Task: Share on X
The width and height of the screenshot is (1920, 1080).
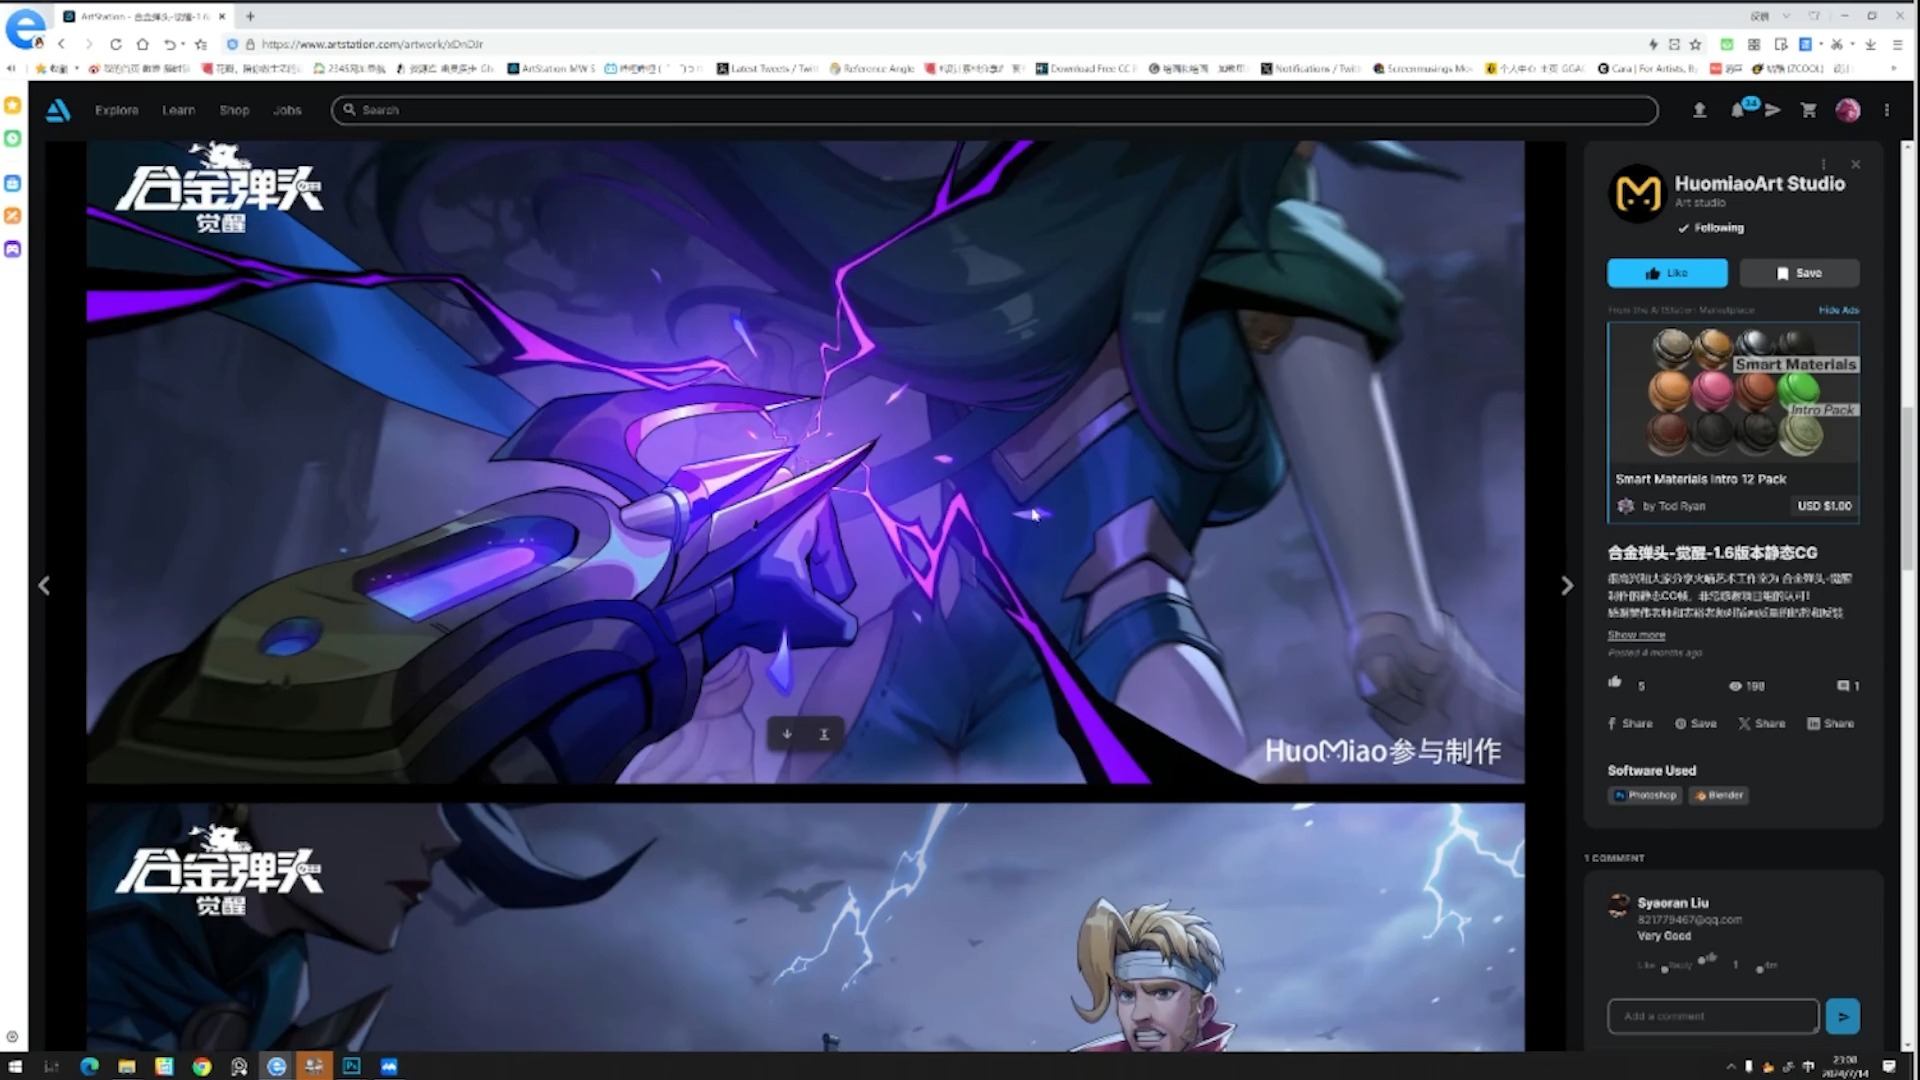Action: [1762, 723]
